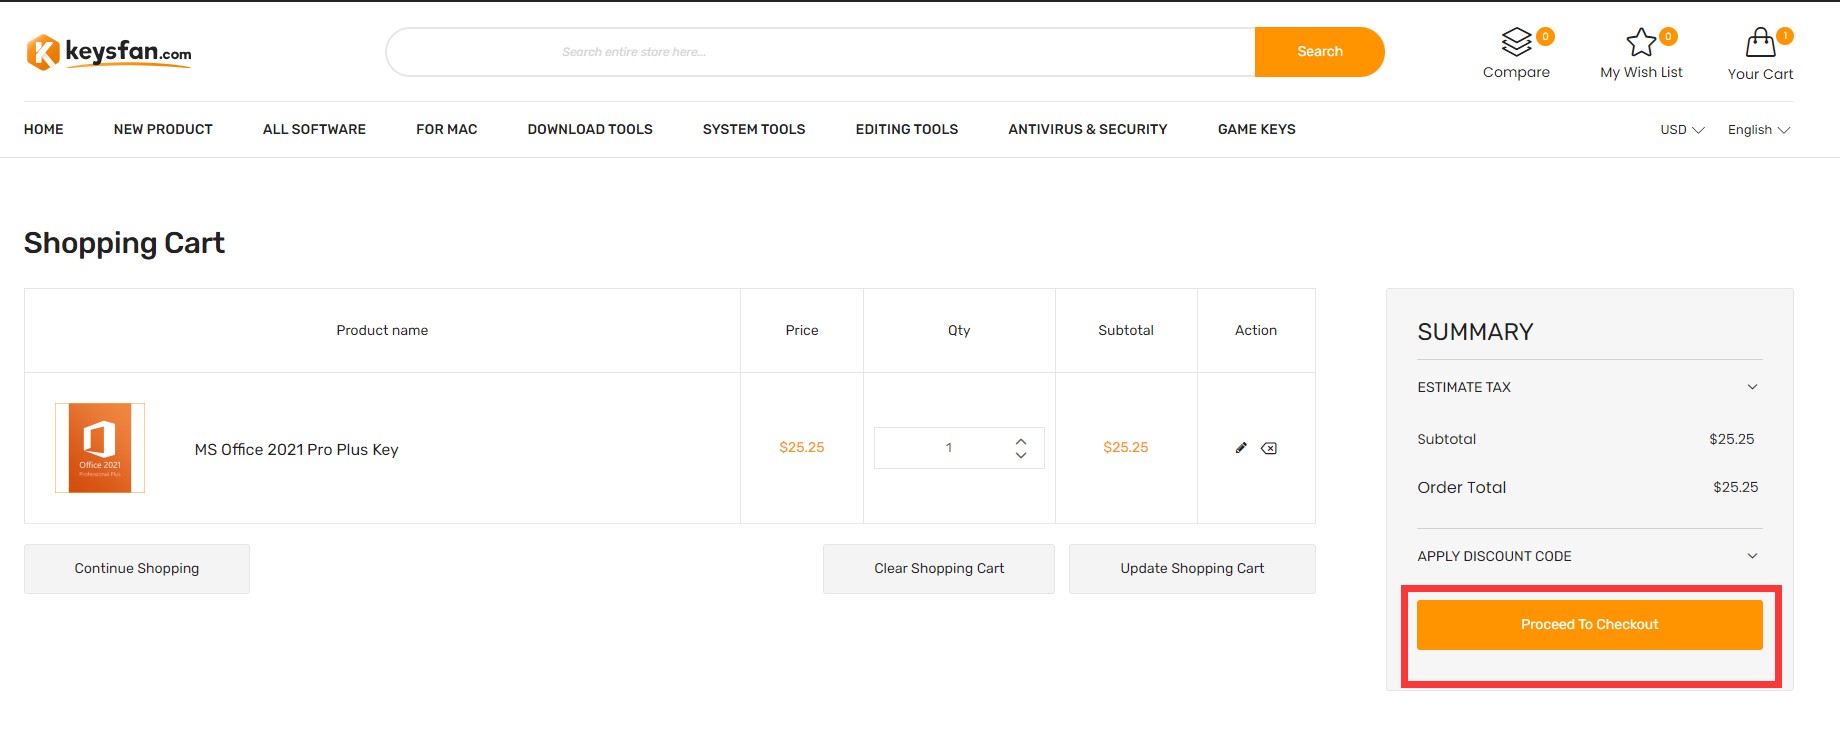
Task: Remove MS Office item from cart
Action: click(x=1269, y=448)
